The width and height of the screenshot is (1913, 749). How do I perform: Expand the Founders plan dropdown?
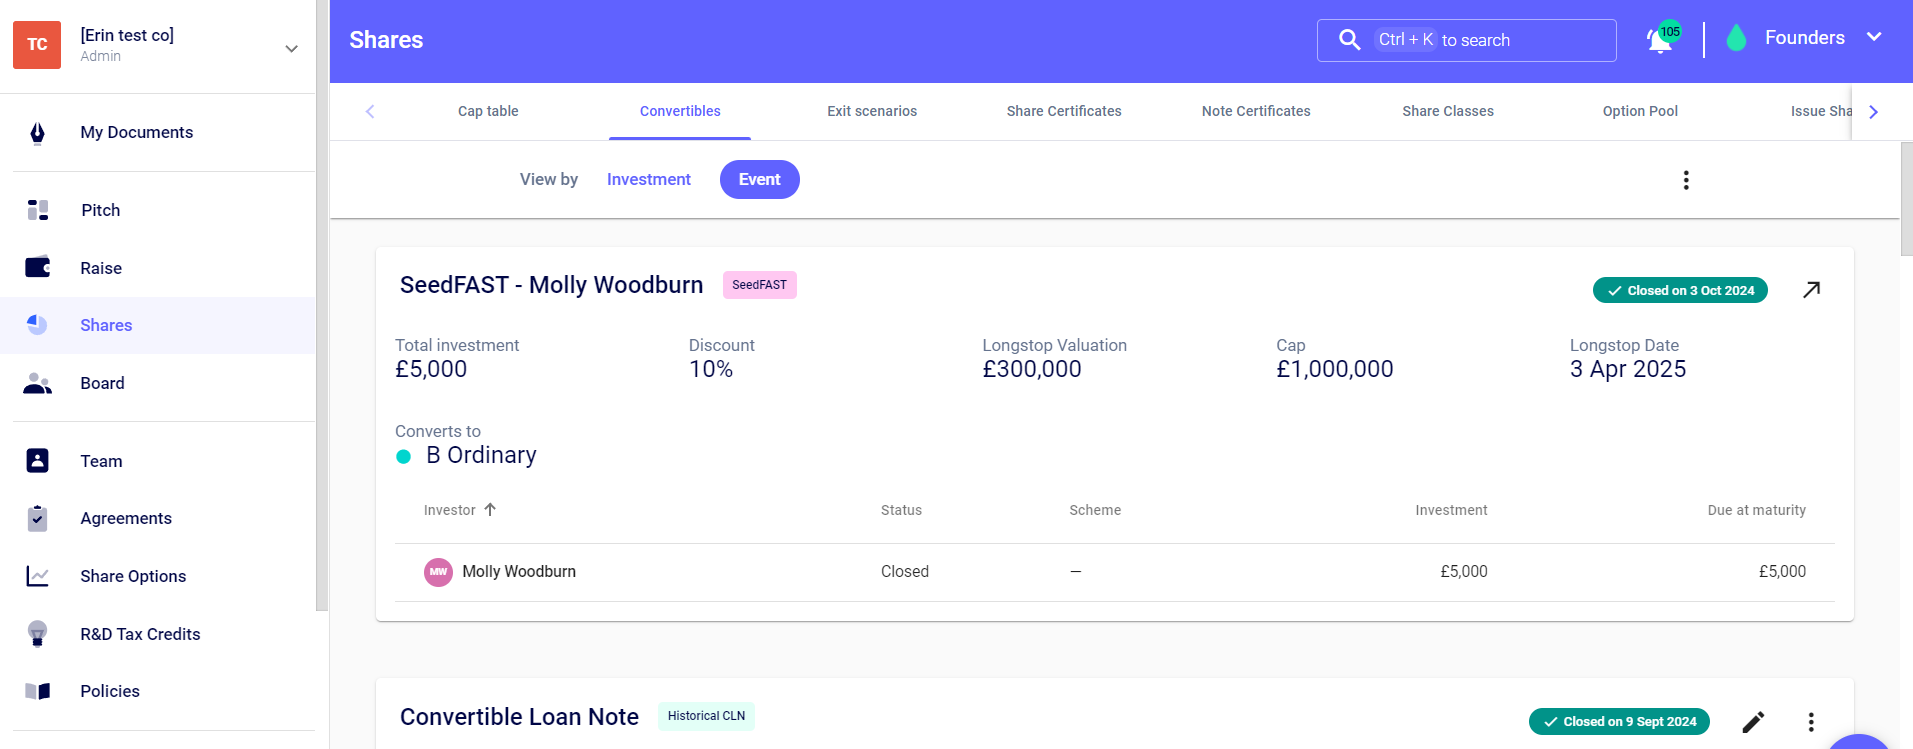point(1873,38)
